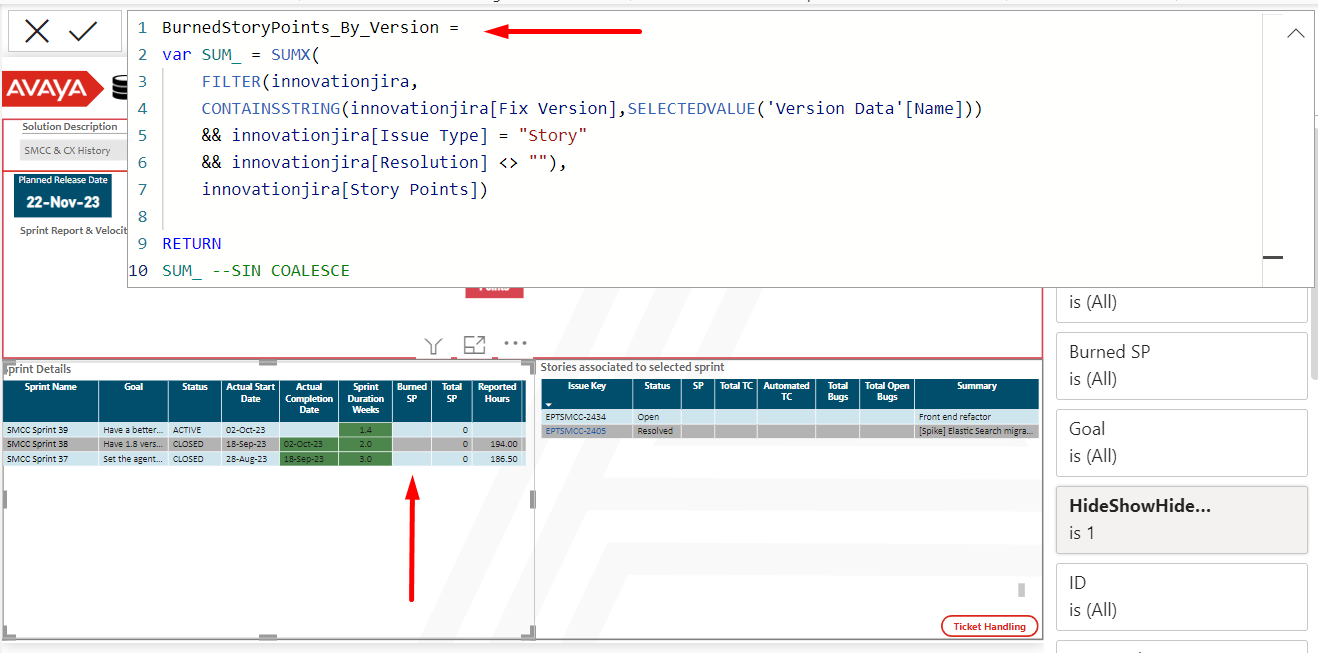The height and width of the screenshot is (653, 1318).
Task: Open the visual's More options ellipsis
Action: (x=515, y=343)
